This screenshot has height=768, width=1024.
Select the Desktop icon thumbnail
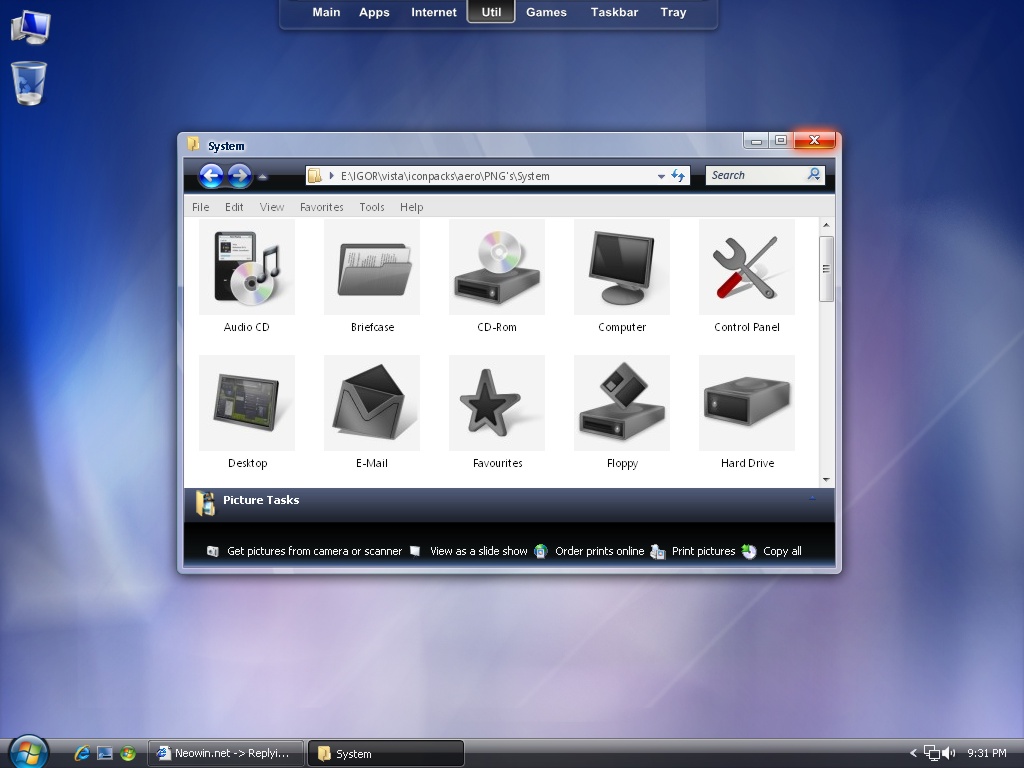click(x=247, y=403)
